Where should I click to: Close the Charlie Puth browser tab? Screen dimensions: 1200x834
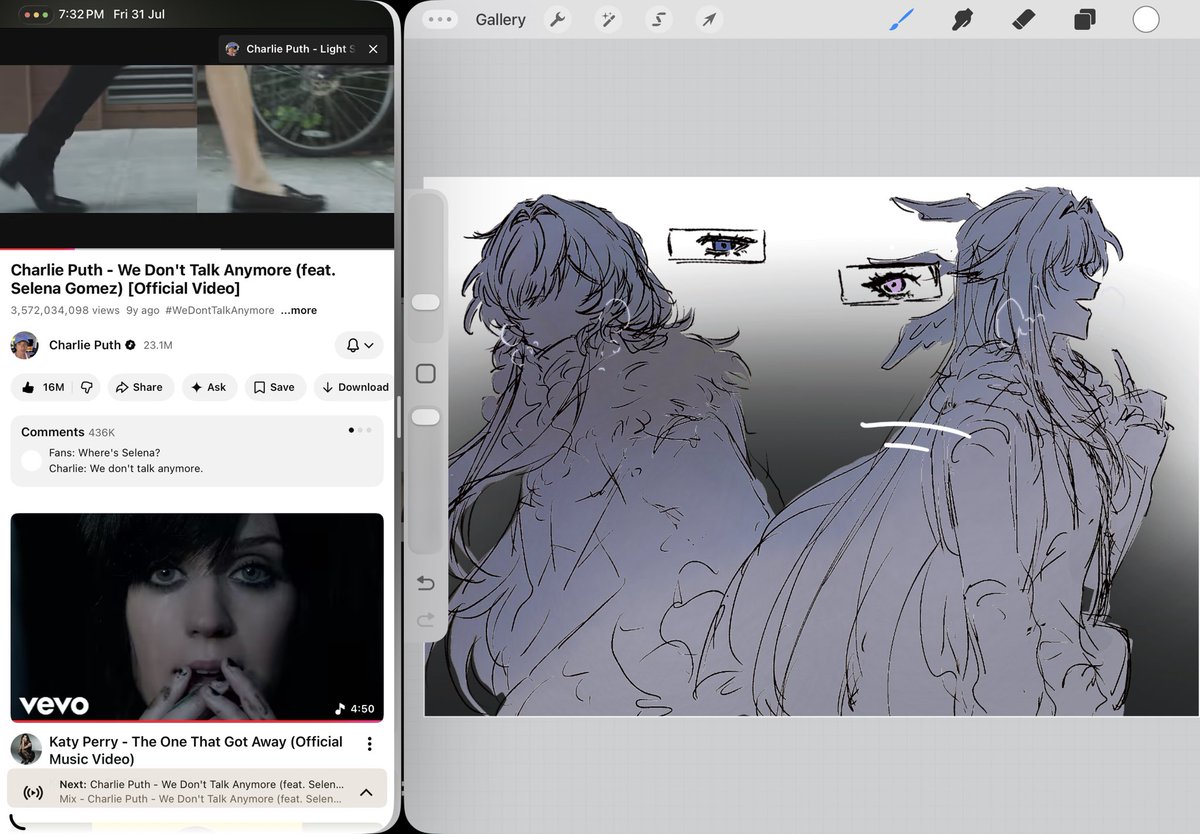(x=373, y=49)
